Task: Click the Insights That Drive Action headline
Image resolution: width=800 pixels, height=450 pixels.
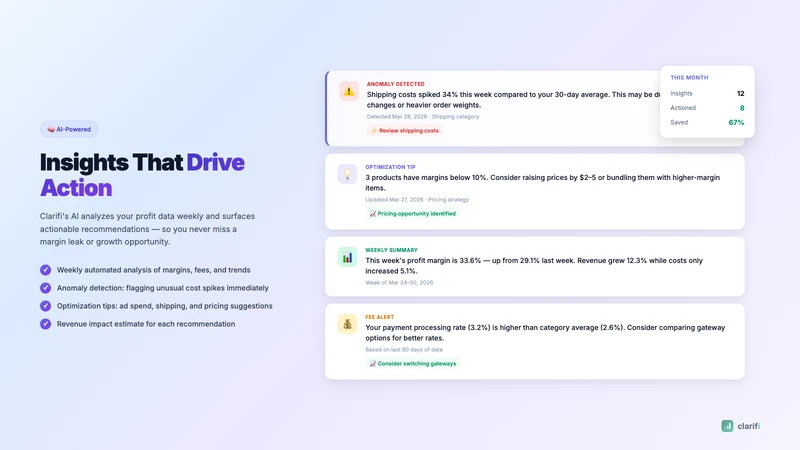Action: pos(142,175)
